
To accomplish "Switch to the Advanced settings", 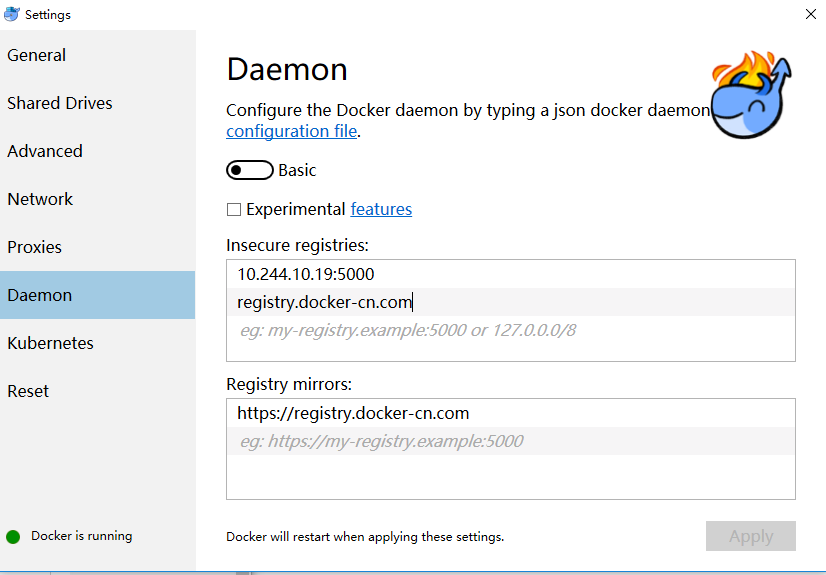I will click(97, 151).
